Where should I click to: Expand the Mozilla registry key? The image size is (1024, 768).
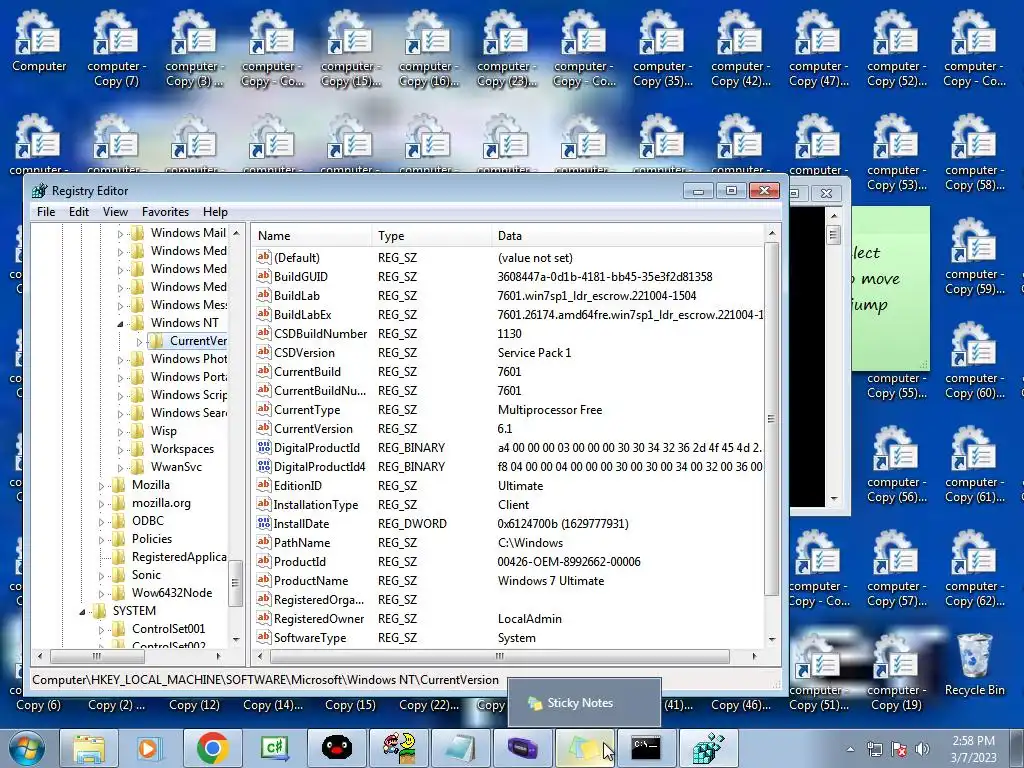(x=101, y=485)
